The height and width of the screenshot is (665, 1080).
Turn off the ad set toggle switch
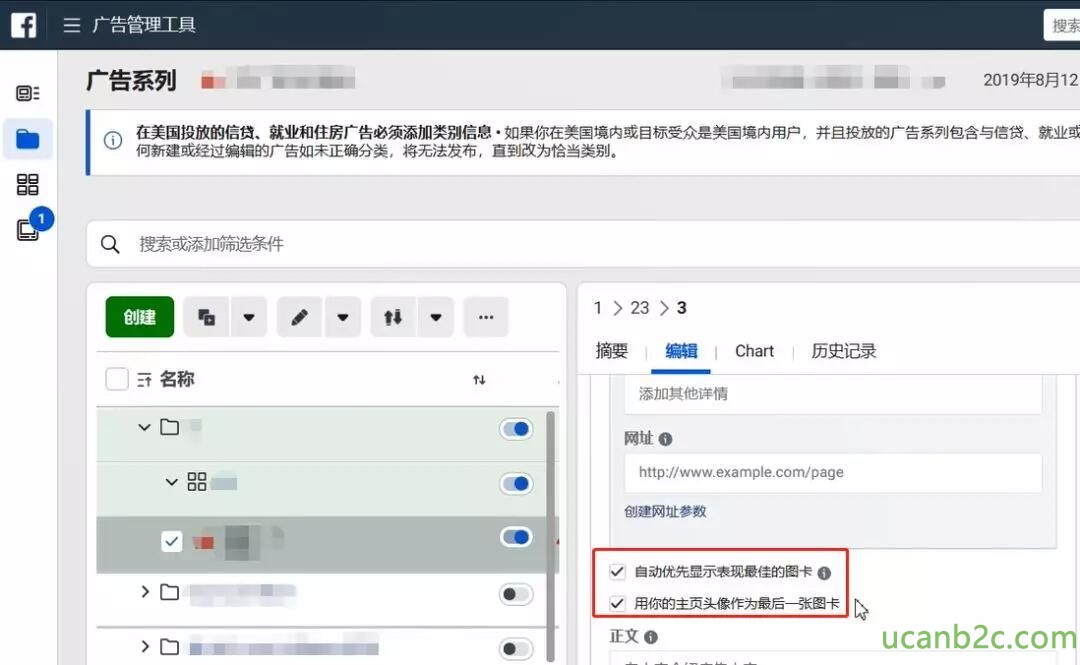[x=516, y=484]
